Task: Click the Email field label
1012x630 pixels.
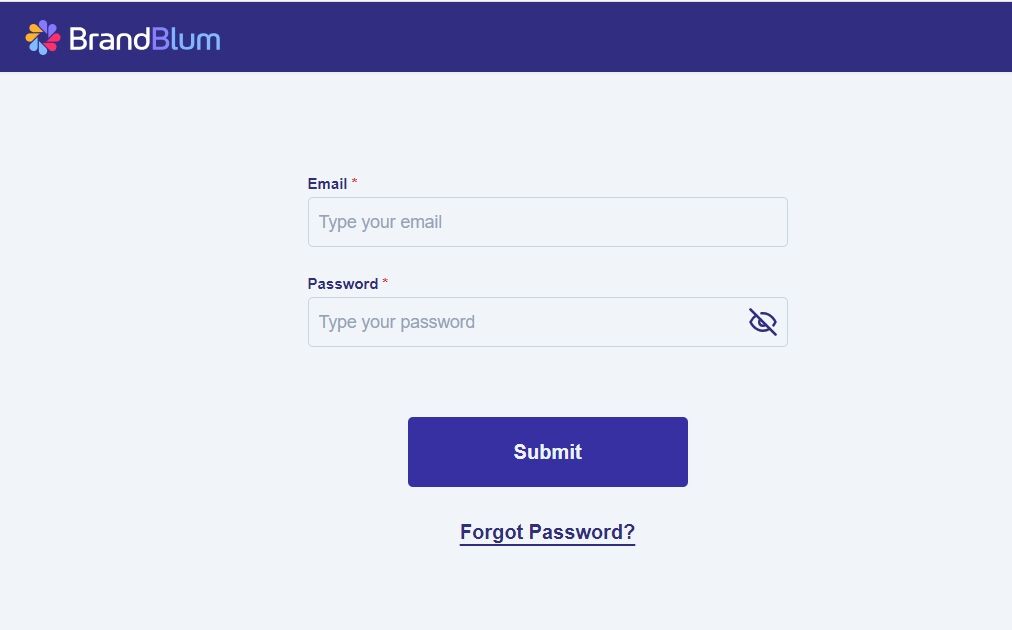Action: coord(327,184)
